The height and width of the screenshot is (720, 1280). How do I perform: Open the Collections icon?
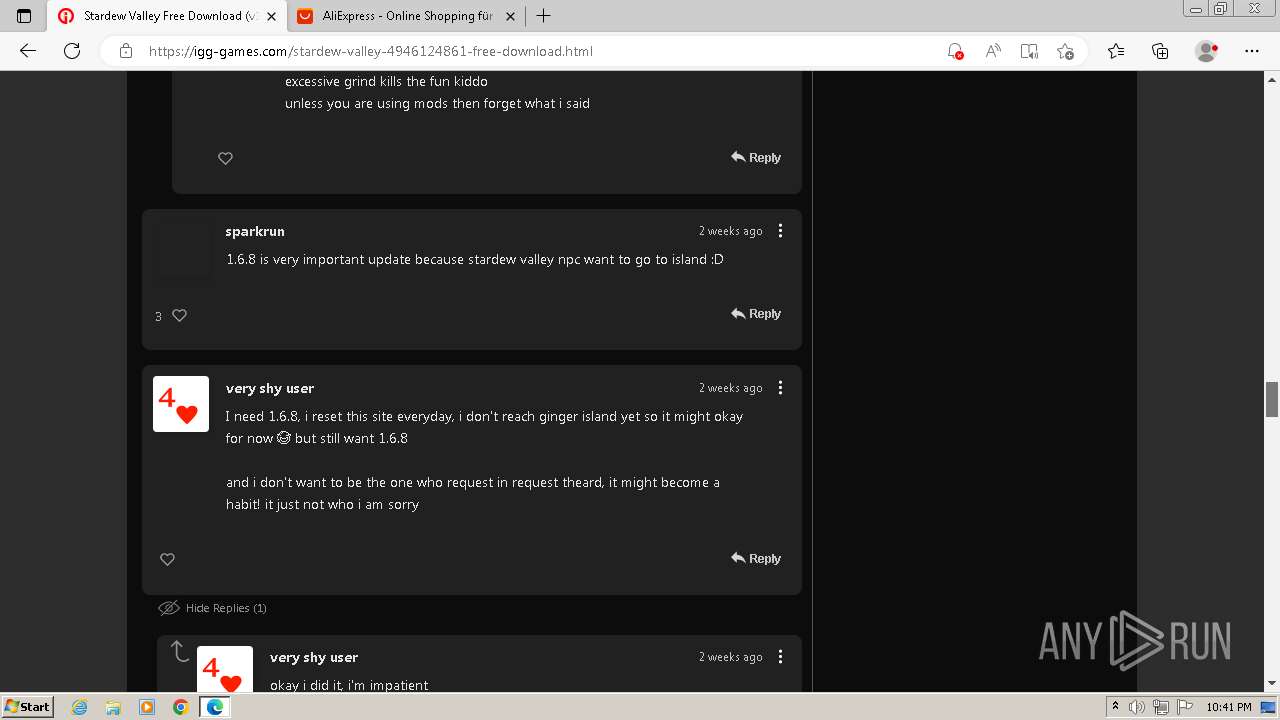[1160, 51]
